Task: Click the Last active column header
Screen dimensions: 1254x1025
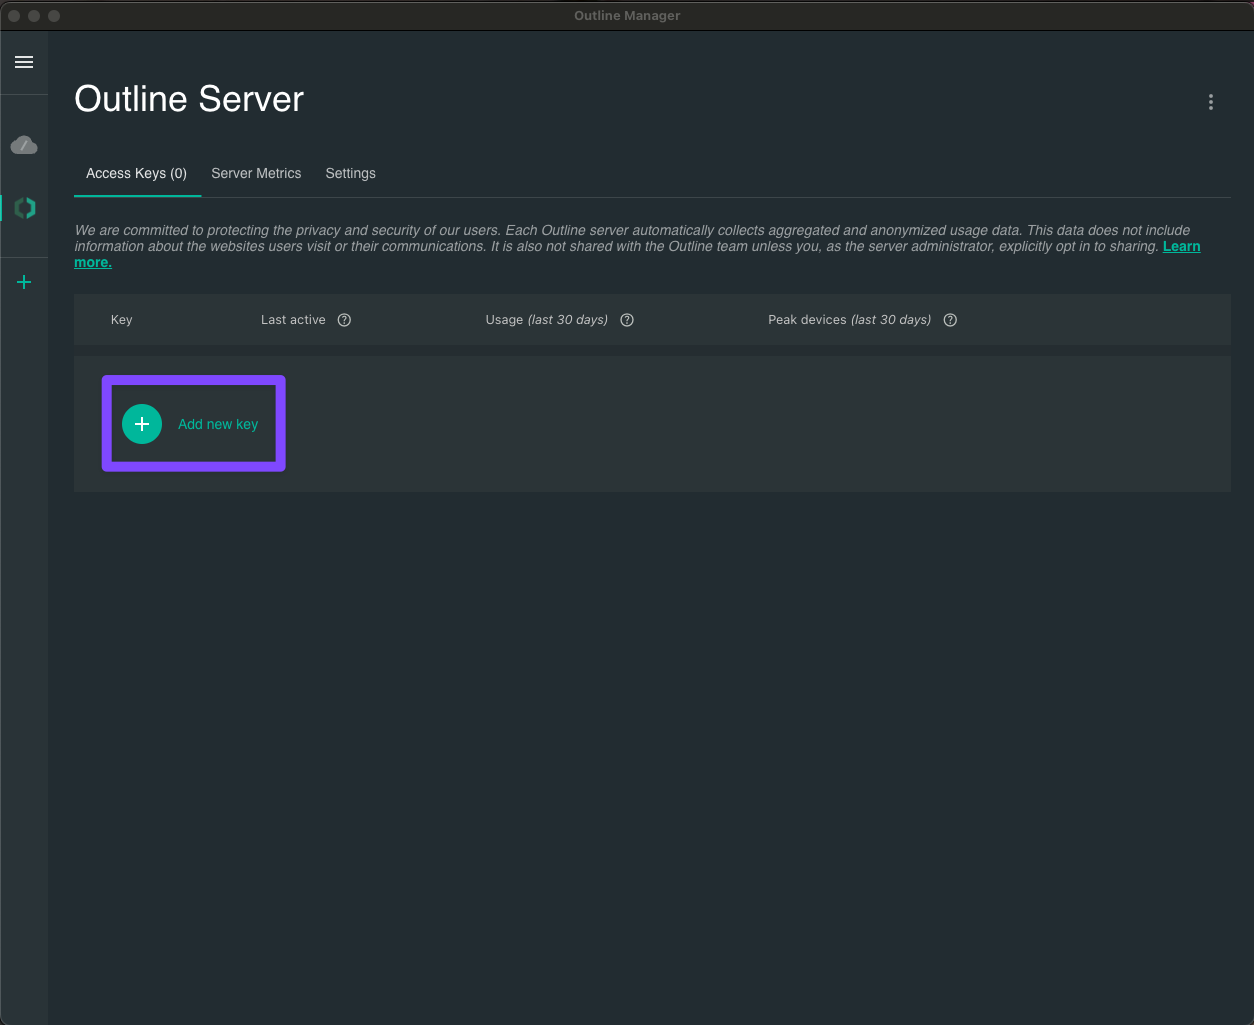Action: (293, 320)
